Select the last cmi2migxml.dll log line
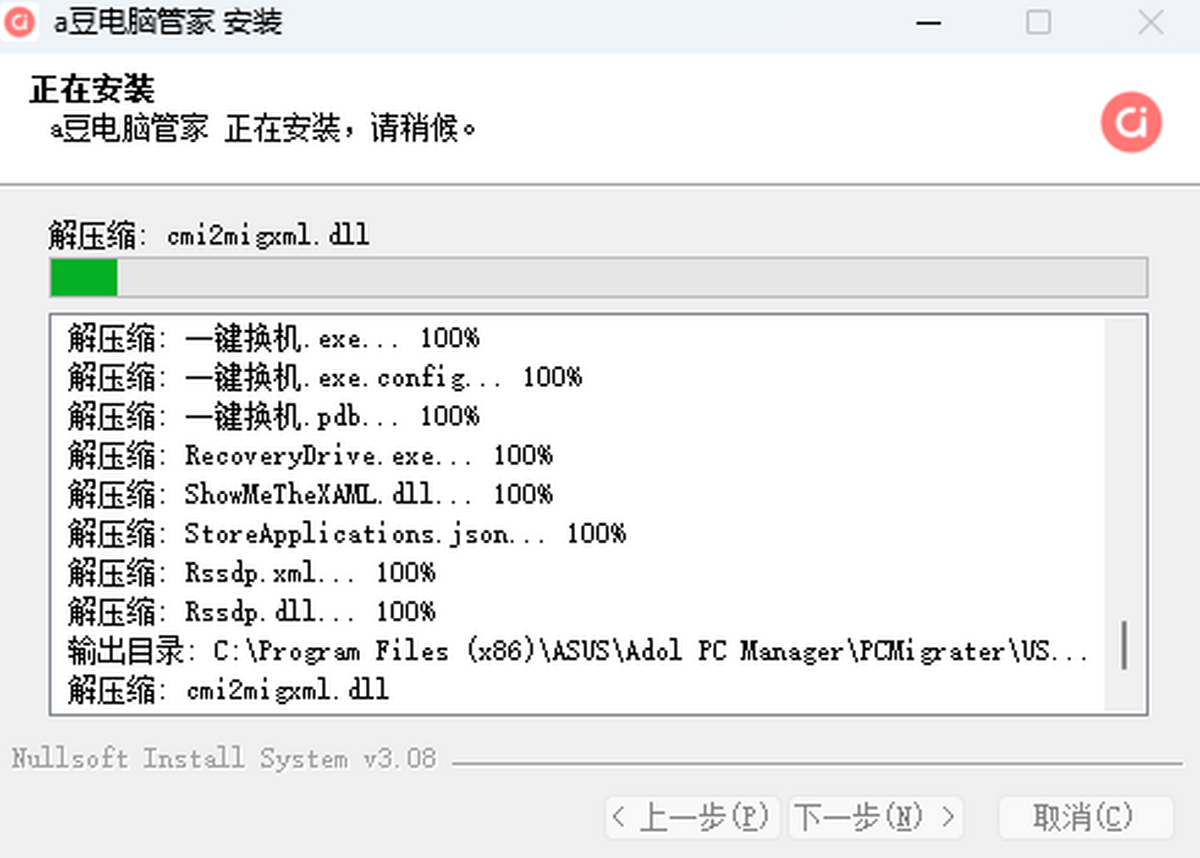This screenshot has height=858, width=1200. tap(228, 690)
